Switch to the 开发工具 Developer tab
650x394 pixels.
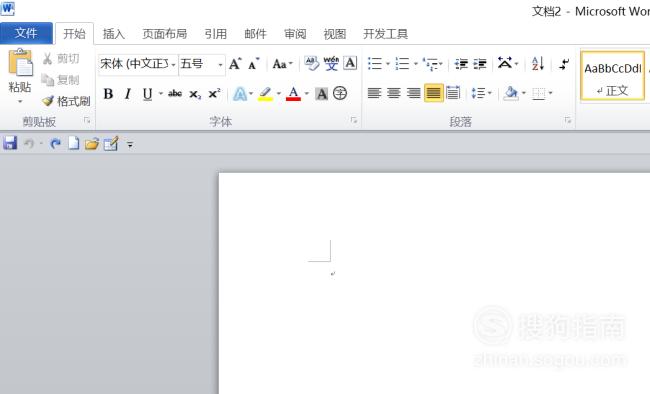tap(386, 34)
